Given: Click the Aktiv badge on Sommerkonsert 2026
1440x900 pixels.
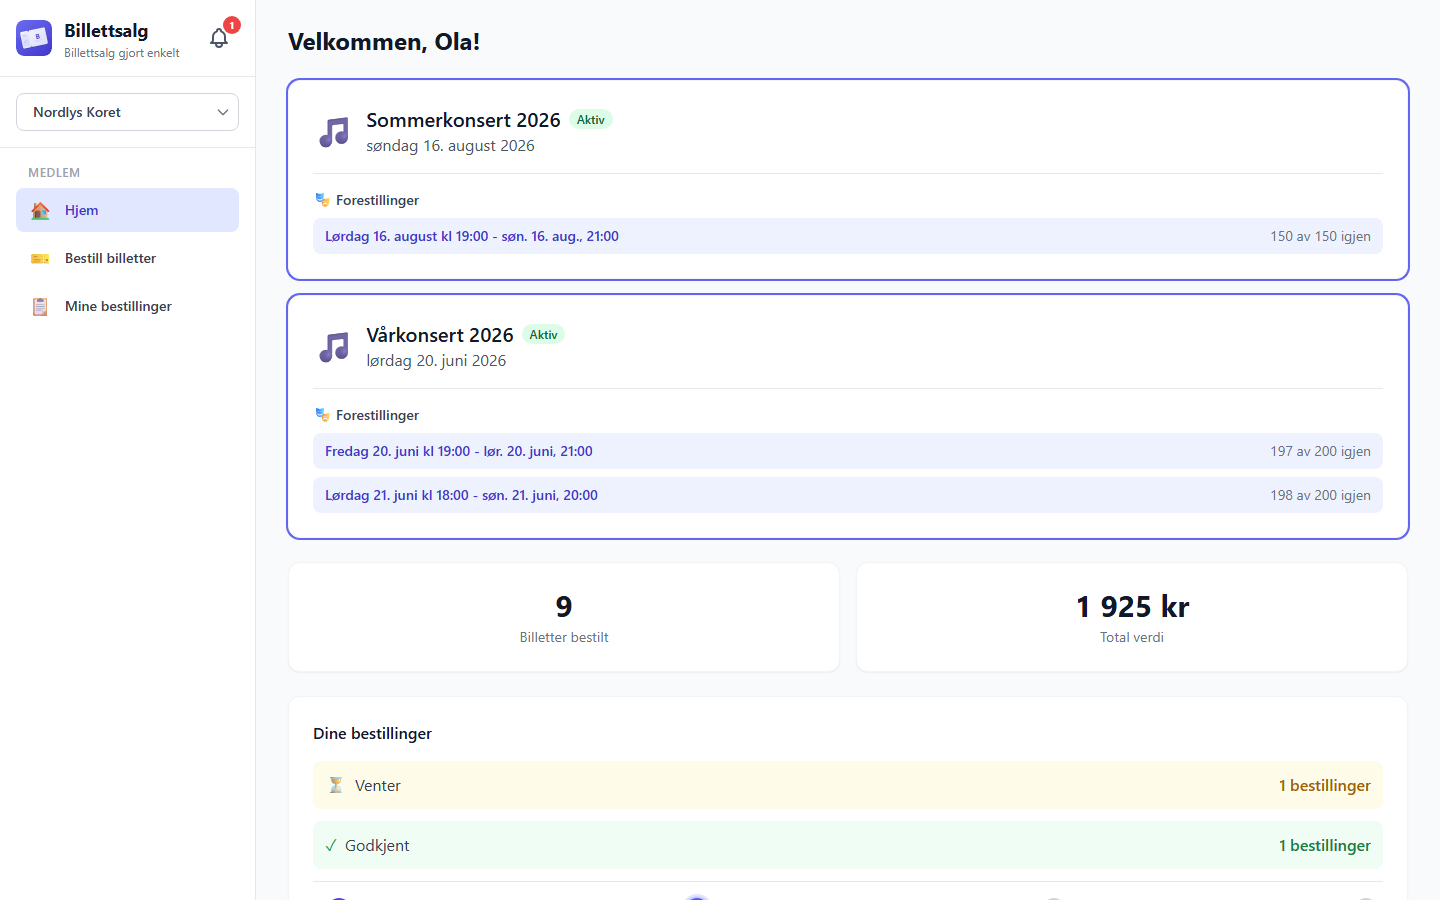Looking at the screenshot, I should click(x=591, y=120).
